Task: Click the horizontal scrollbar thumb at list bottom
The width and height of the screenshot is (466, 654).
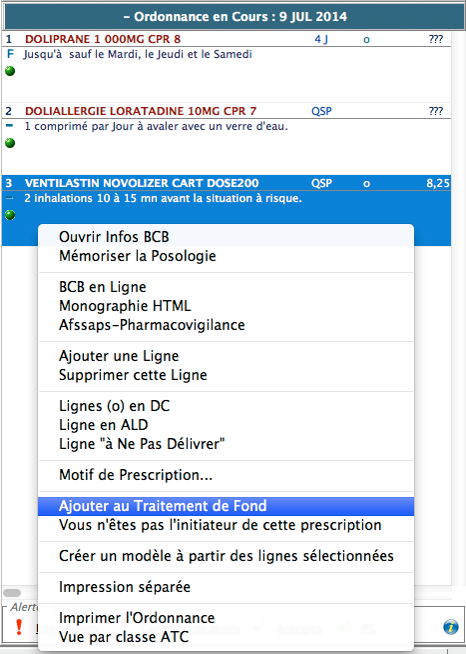Action: coord(12,593)
